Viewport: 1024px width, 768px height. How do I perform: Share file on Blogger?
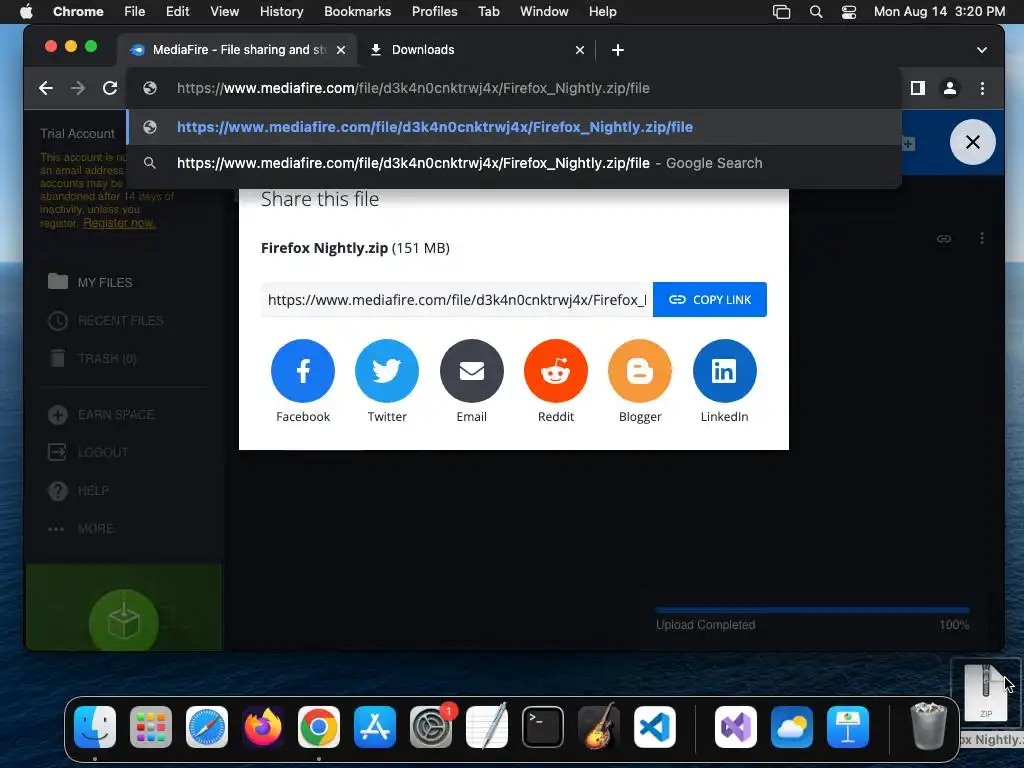tap(640, 370)
